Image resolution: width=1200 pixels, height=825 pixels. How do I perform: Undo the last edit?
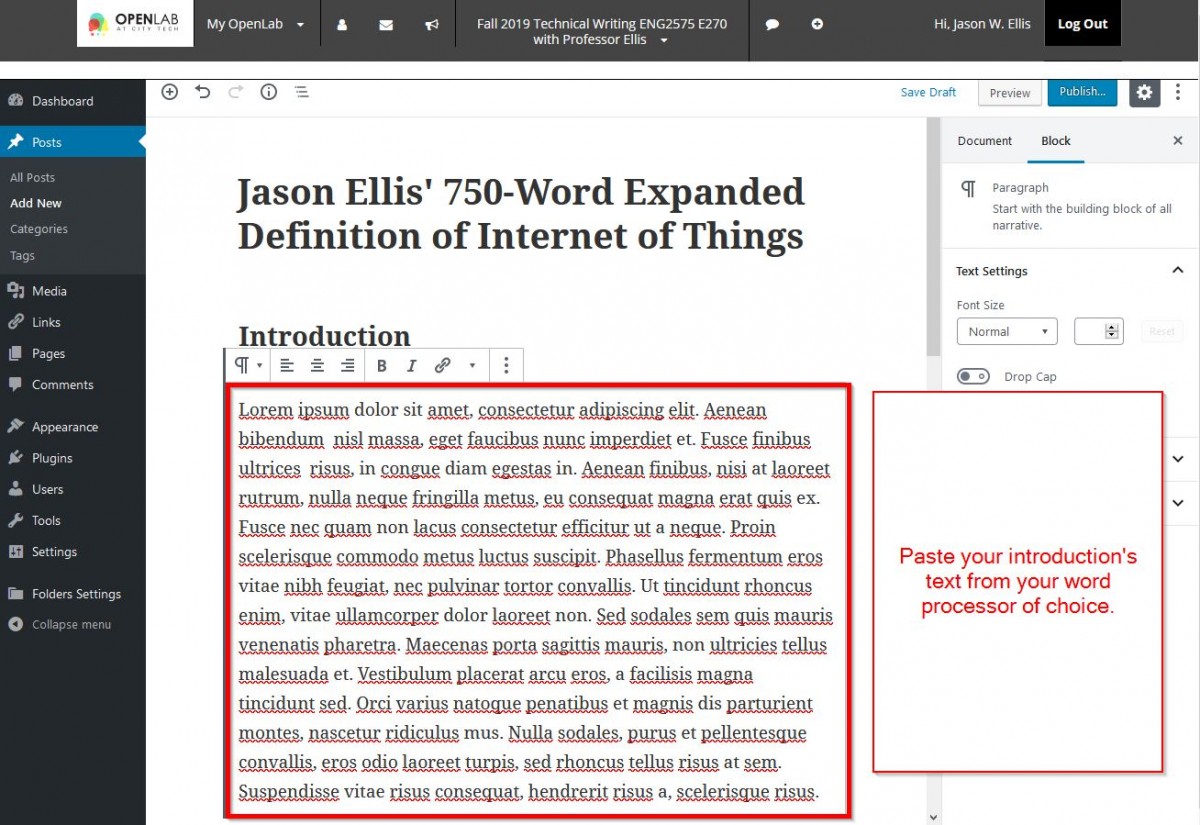203,92
